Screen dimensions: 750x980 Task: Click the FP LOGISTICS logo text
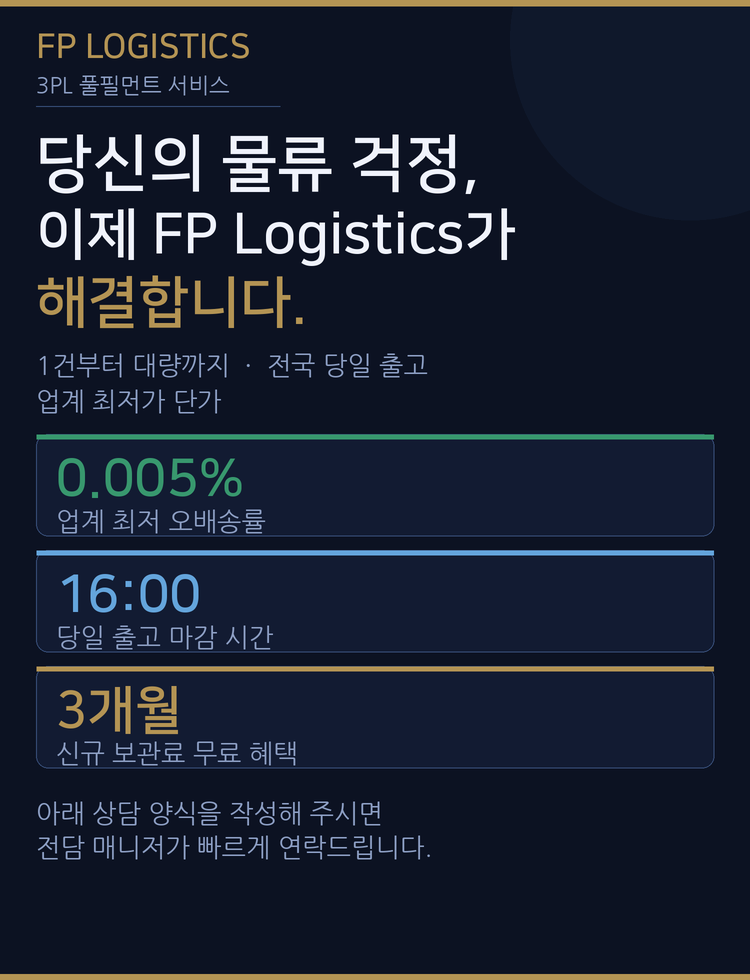143,46
